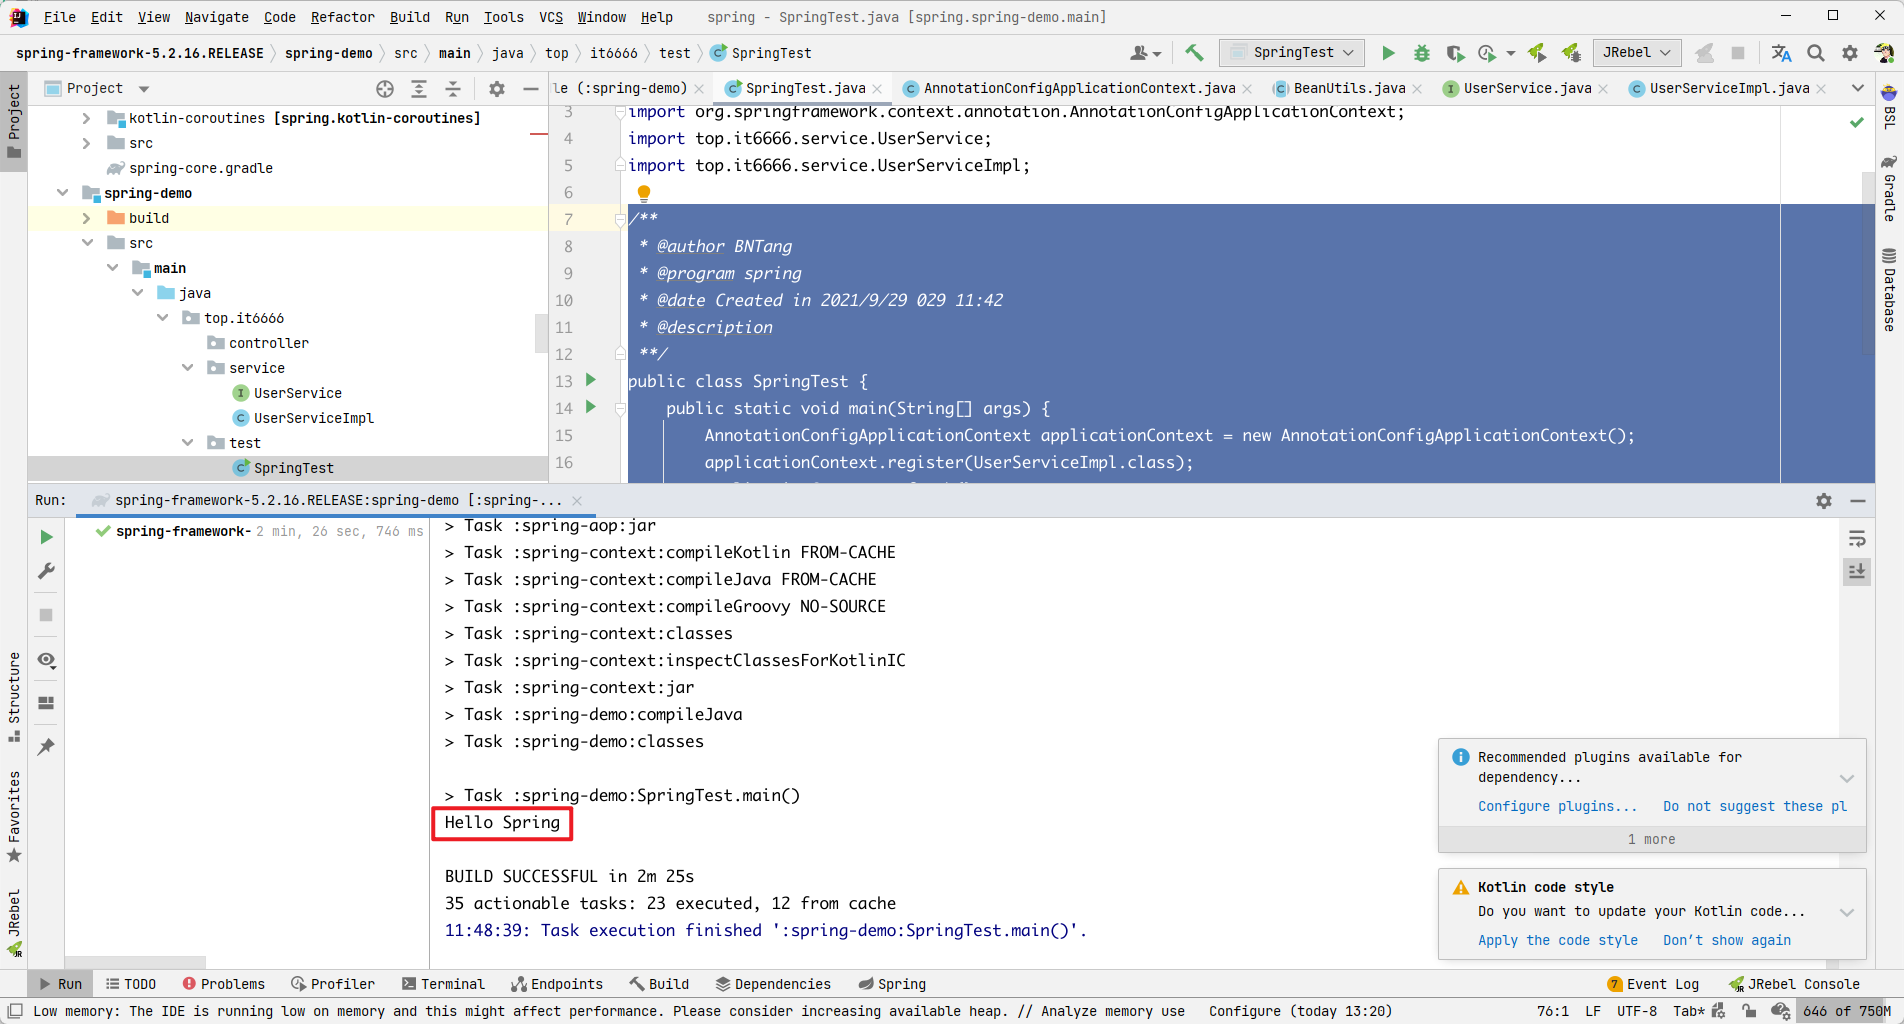Build the project with the hammer icon

tap(1194, 53)
